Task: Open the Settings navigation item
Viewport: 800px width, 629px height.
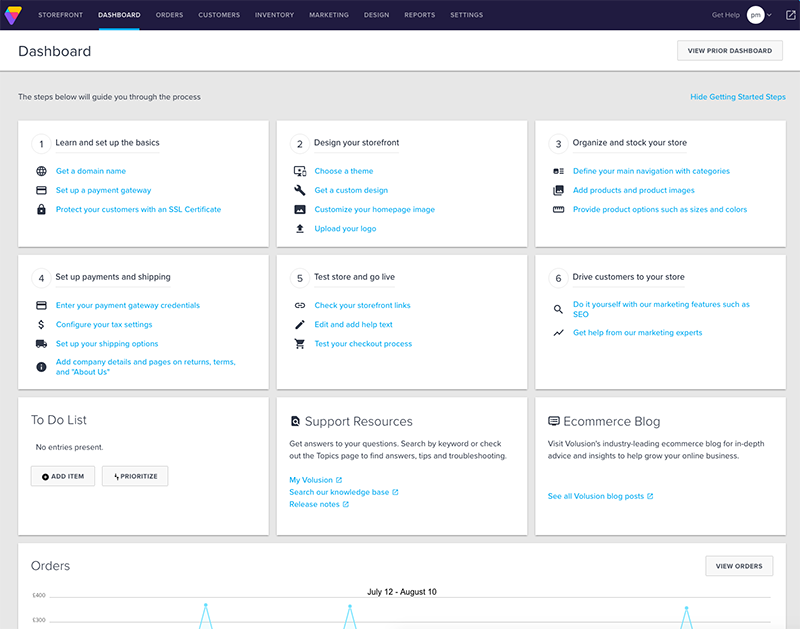Action: pos(466,15)
